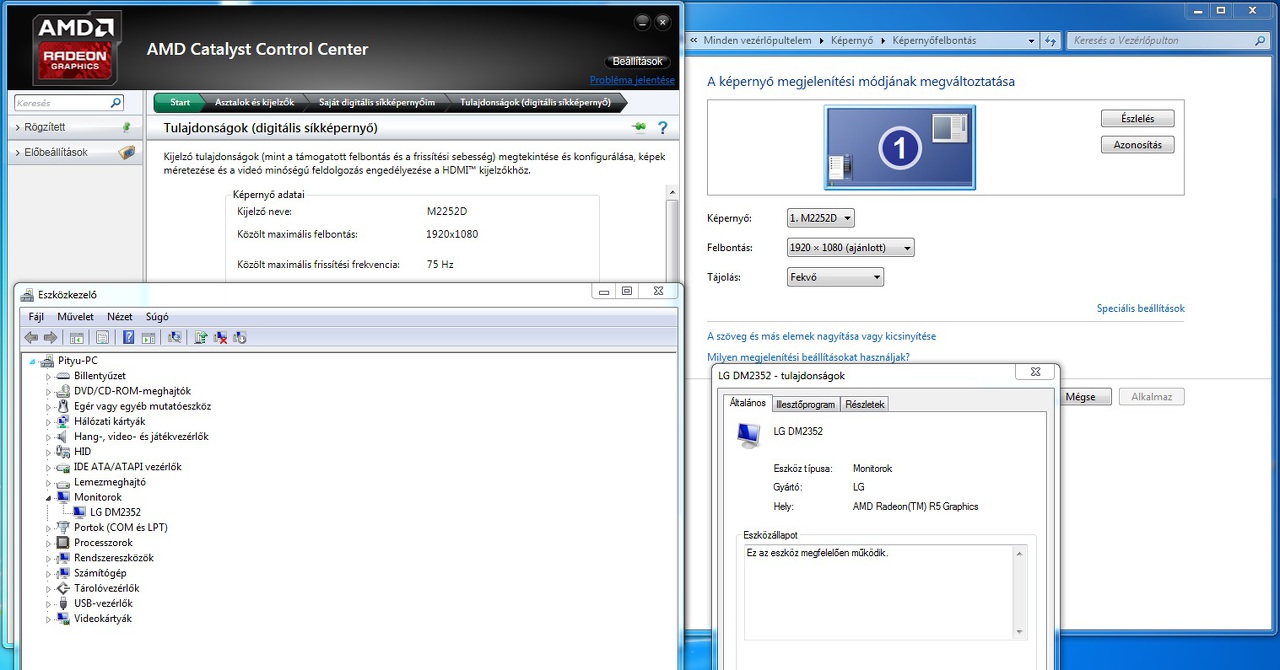Expand the Rögzített section in Catalyst sidebar

click(x=19, y=128)
